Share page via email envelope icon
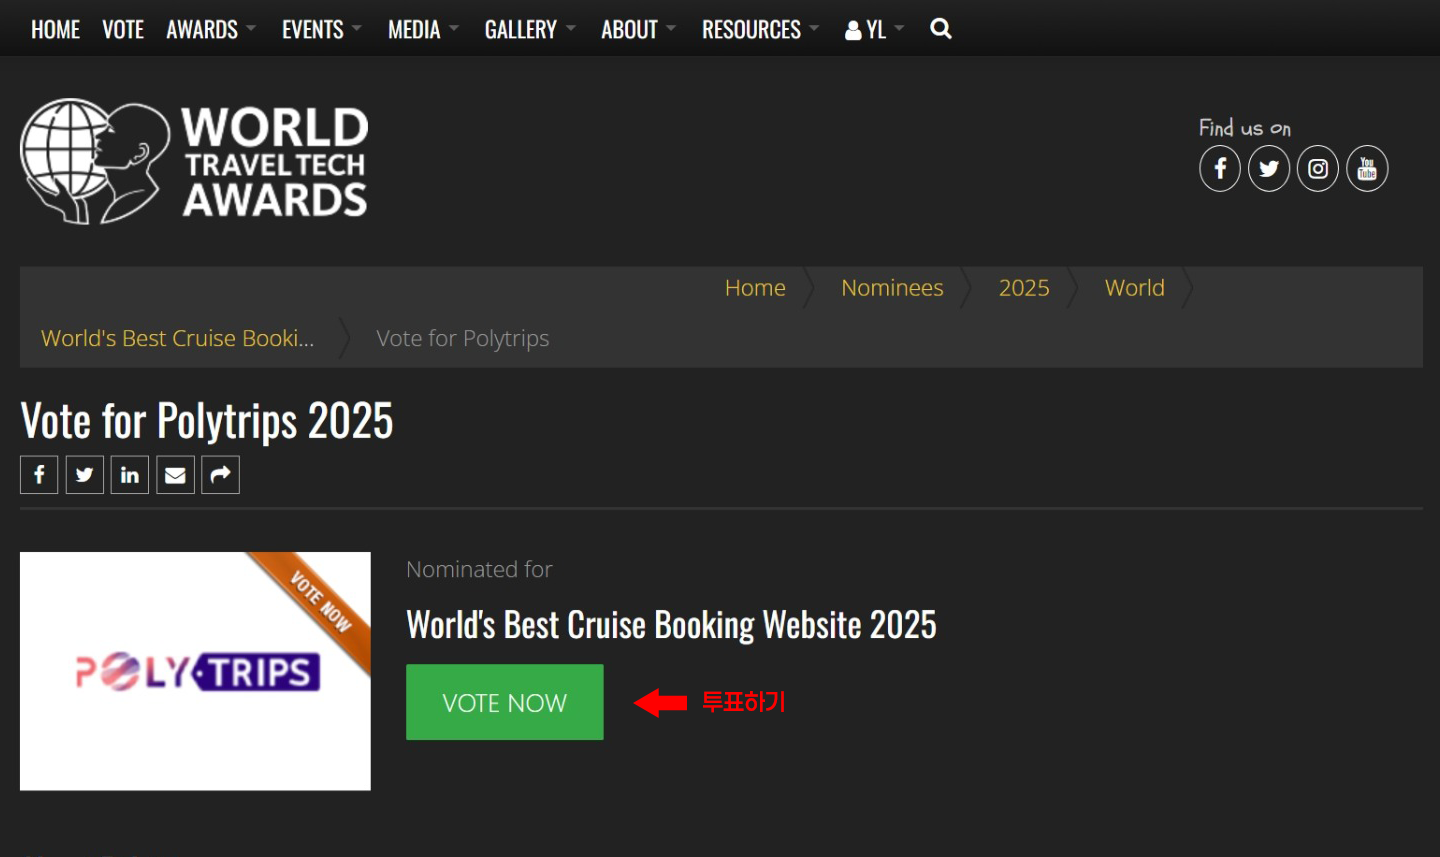This screenshot has height=857, width=1440. point(175,475)
